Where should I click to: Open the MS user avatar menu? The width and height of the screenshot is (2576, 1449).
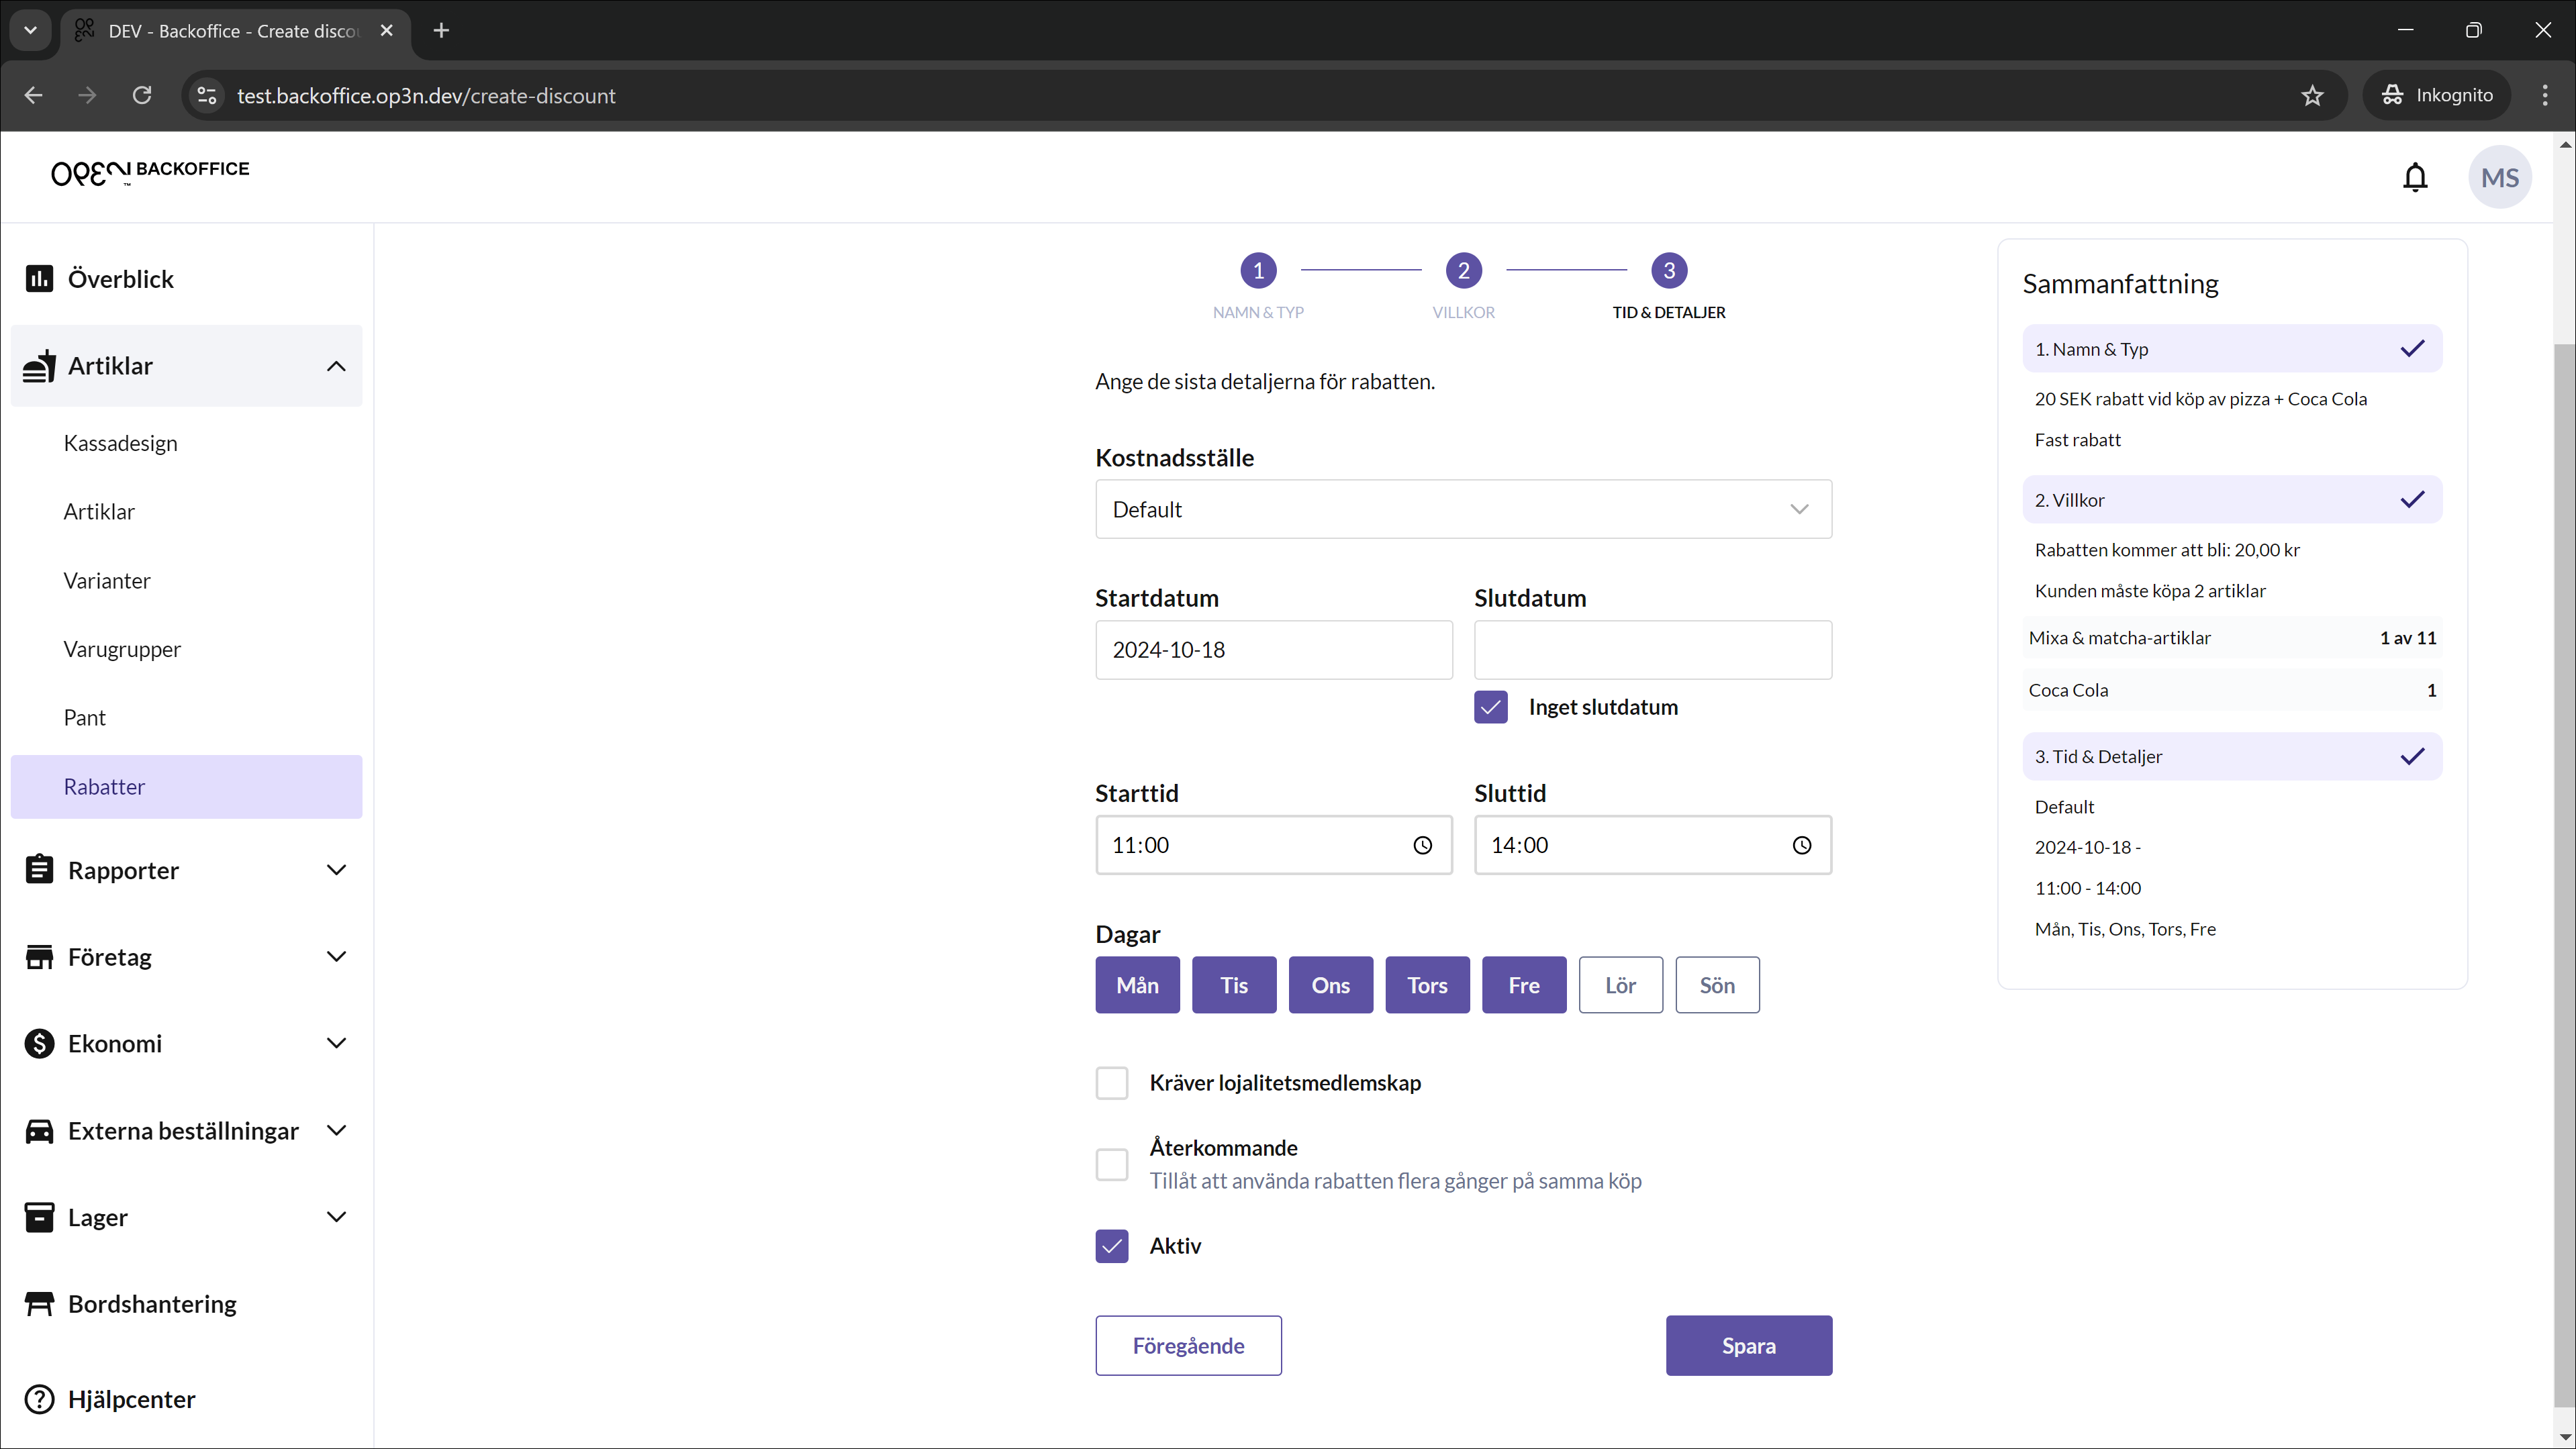pyautogui.click(x=2499, y=177)
